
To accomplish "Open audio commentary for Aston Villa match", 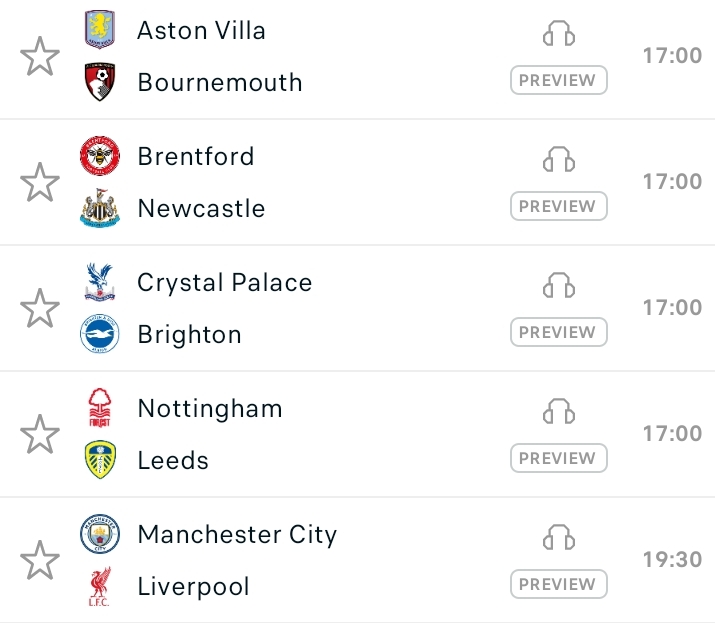I will pyautogui.click(x=559, y=35).
